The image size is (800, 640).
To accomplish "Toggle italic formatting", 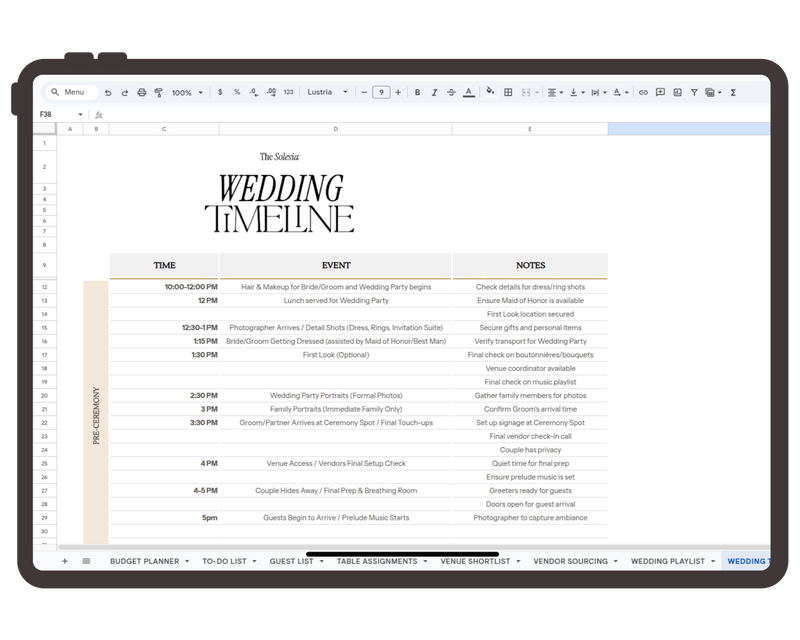I will [x=434, y=92].
